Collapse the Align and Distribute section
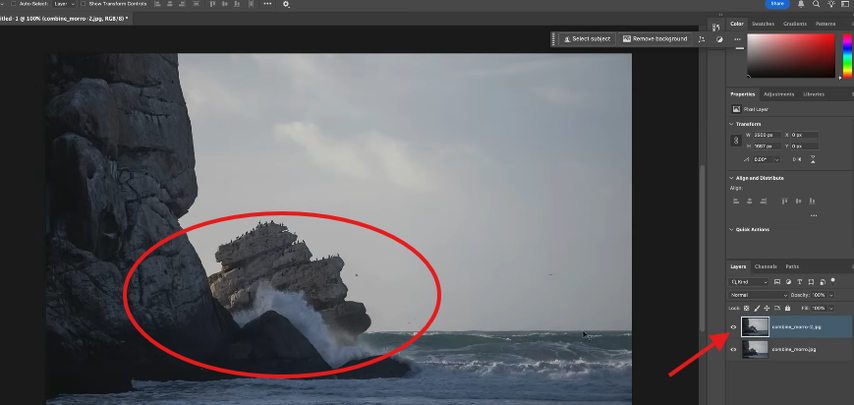 tap(731, 178)
